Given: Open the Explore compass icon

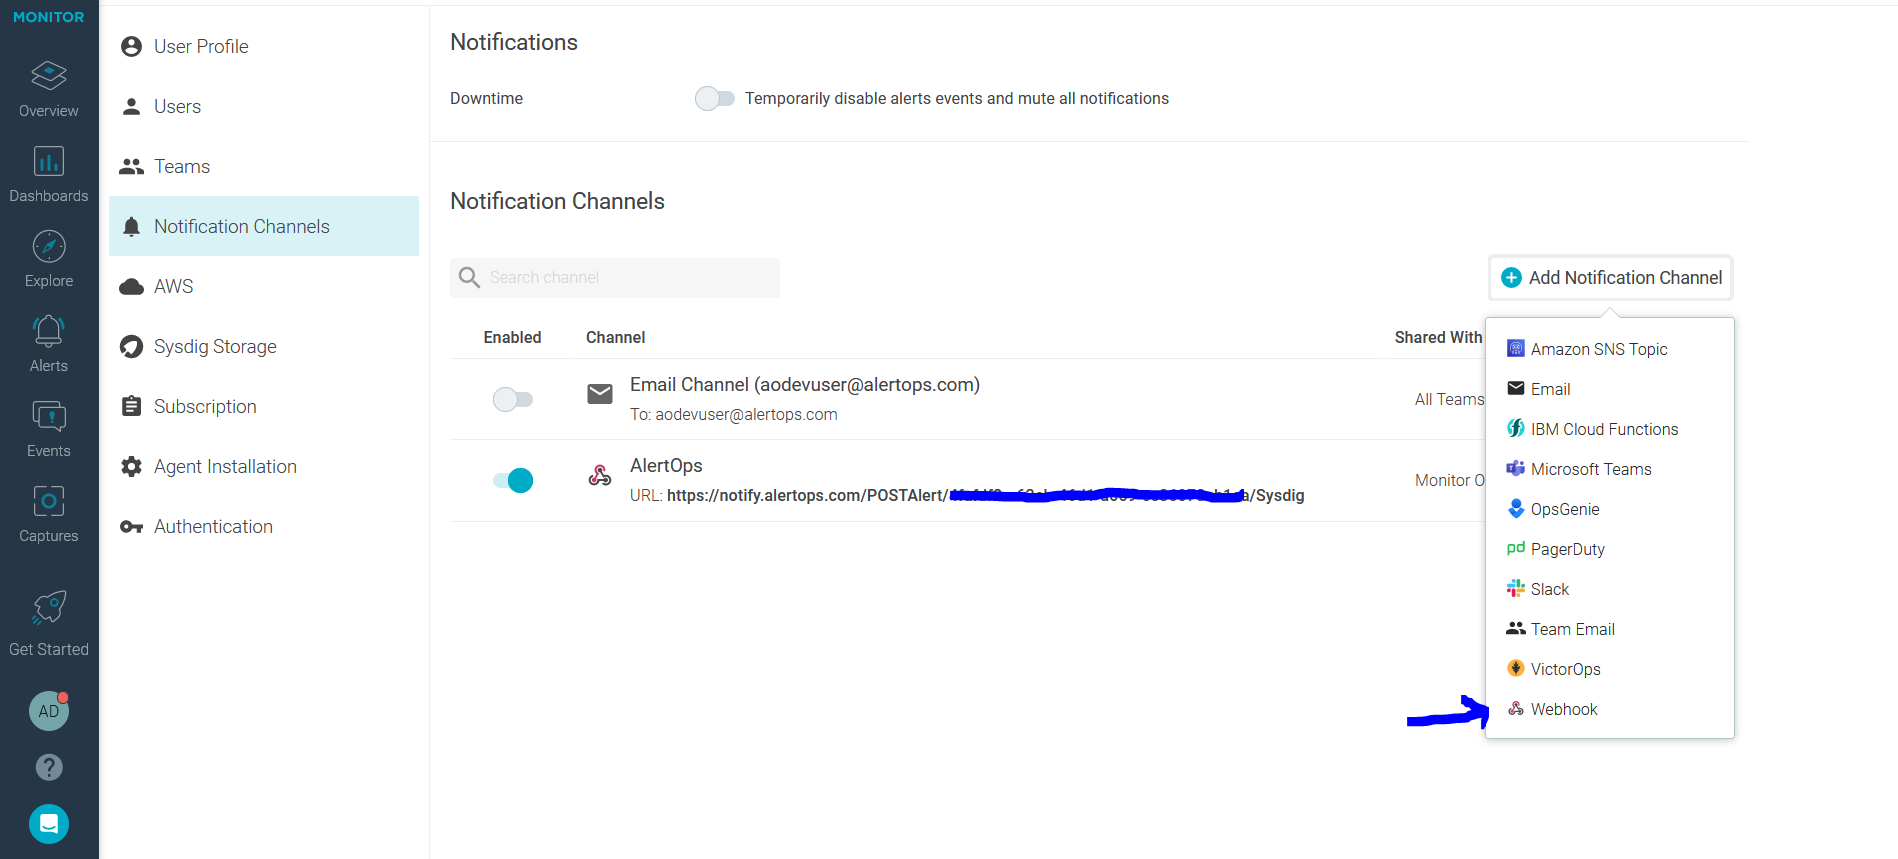Looking at the screenshot, I should (x=48, y=247).
